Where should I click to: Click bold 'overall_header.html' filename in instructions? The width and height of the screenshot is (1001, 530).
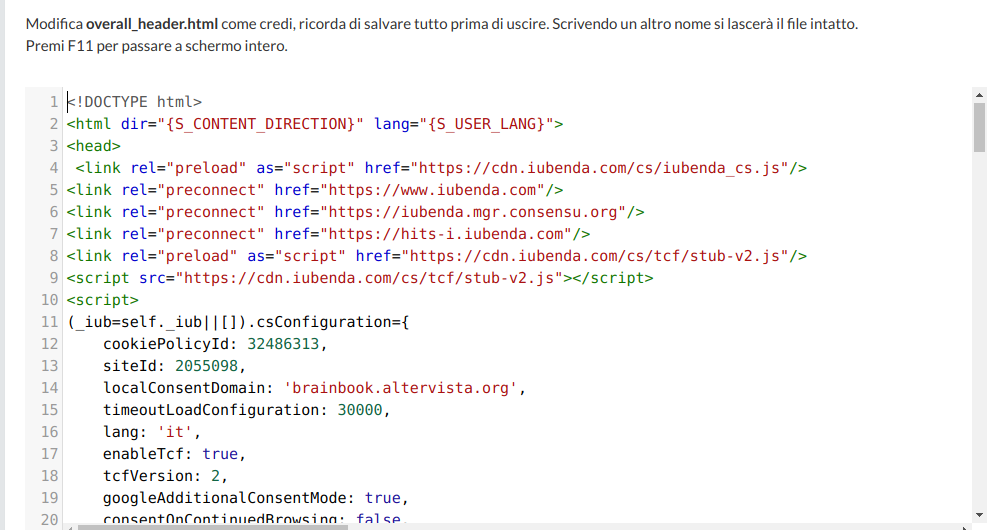[152, 24]
